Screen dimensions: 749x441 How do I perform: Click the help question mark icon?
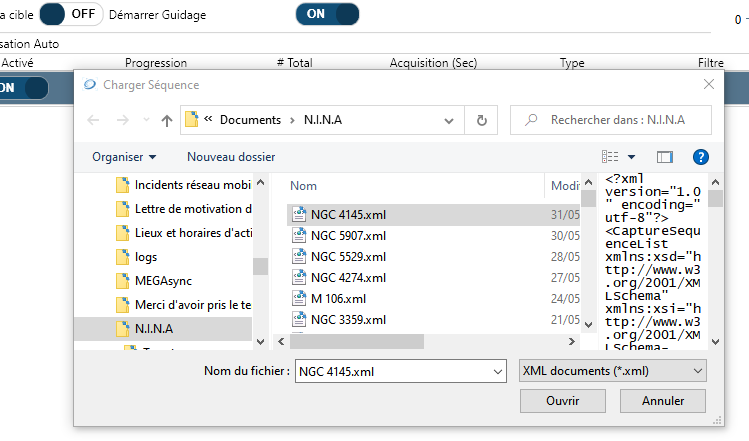(700, 157)
